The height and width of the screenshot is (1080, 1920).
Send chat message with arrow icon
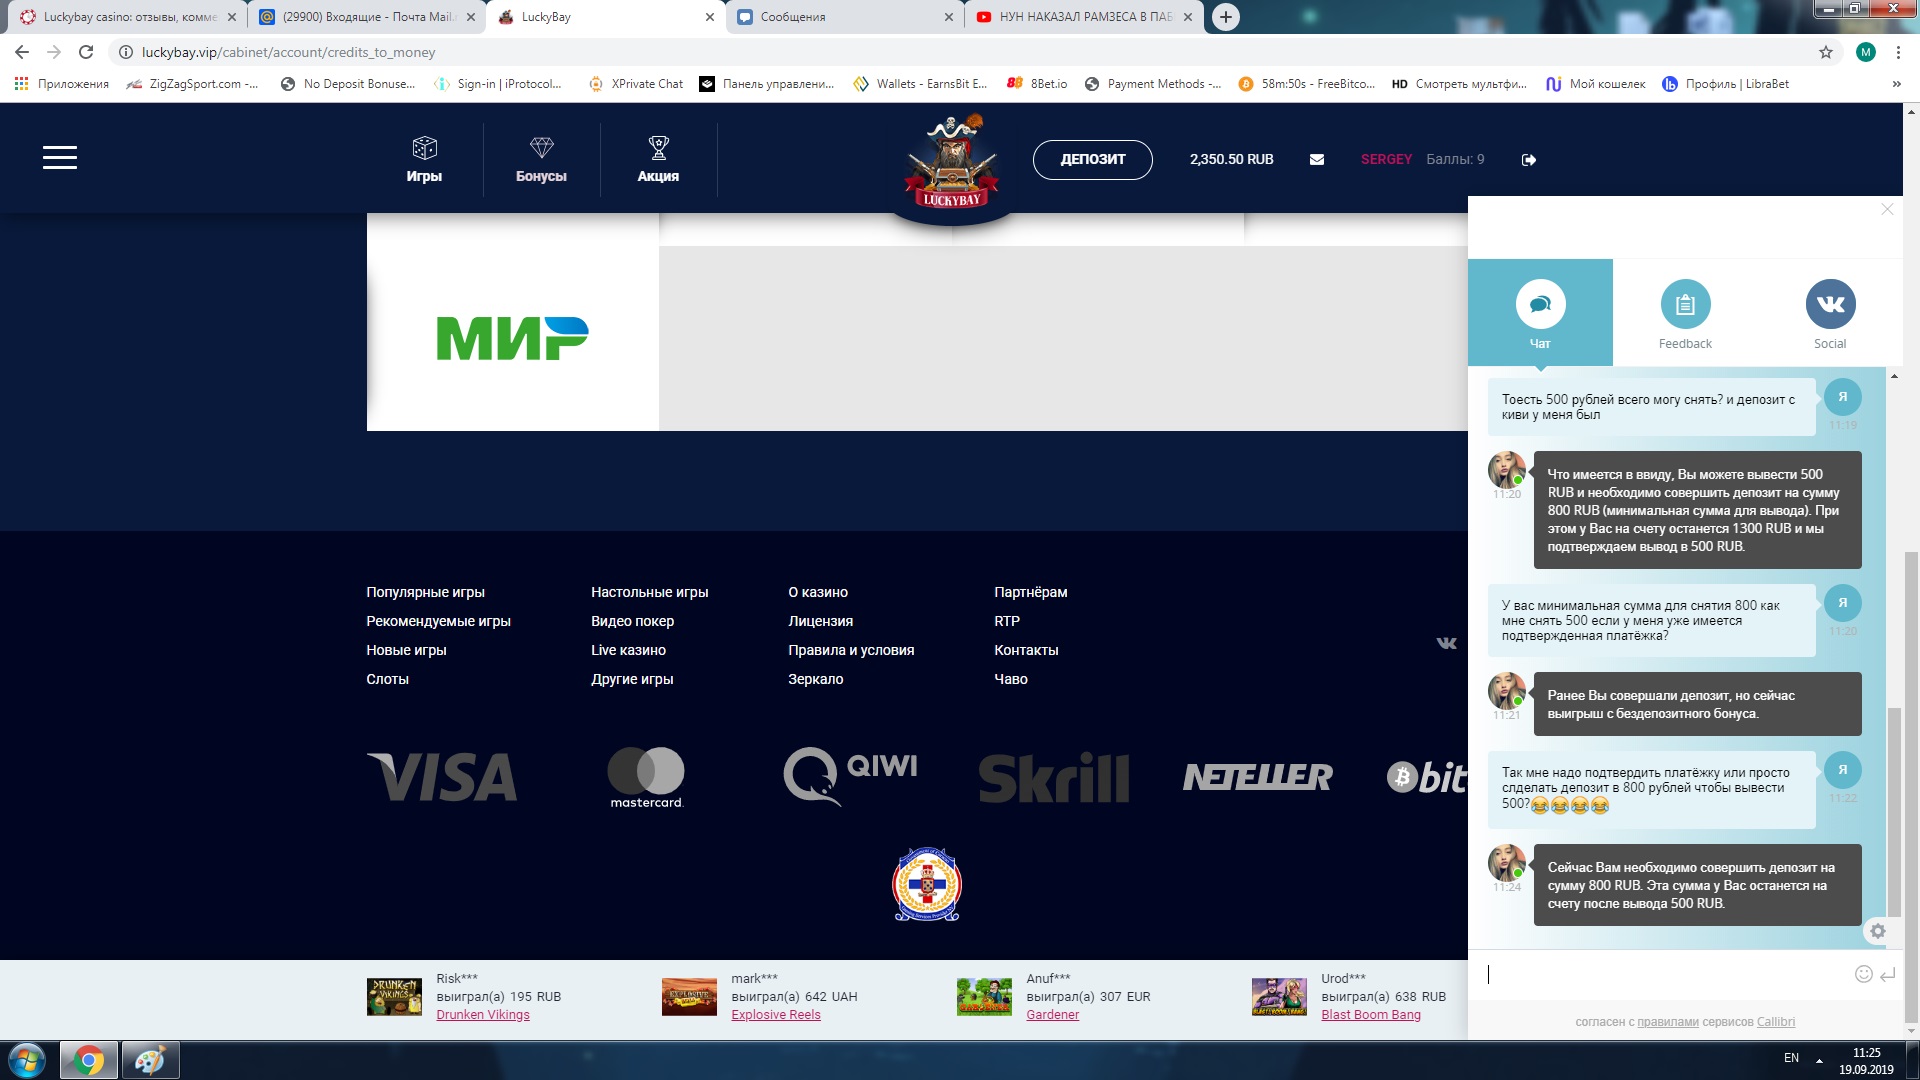(1887, 974)
